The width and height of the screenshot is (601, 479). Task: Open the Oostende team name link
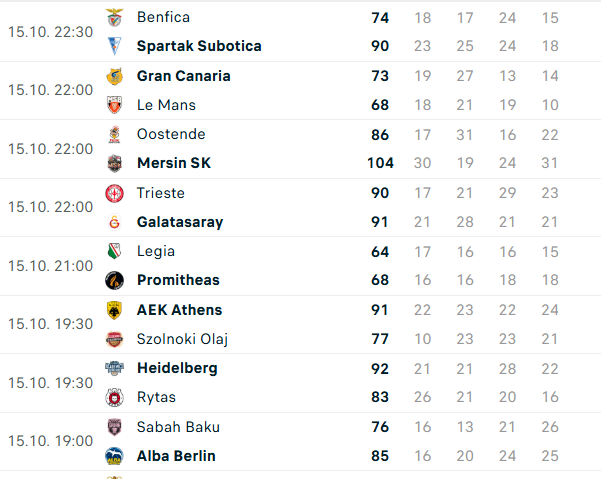[171, 134]
